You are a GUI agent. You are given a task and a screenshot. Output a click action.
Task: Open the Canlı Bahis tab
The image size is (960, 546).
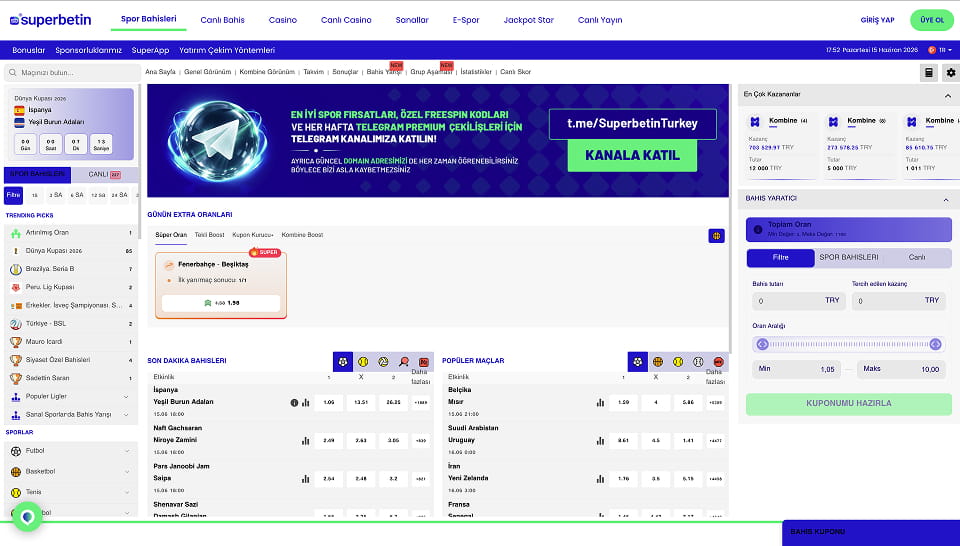click(x=222, y=20)
